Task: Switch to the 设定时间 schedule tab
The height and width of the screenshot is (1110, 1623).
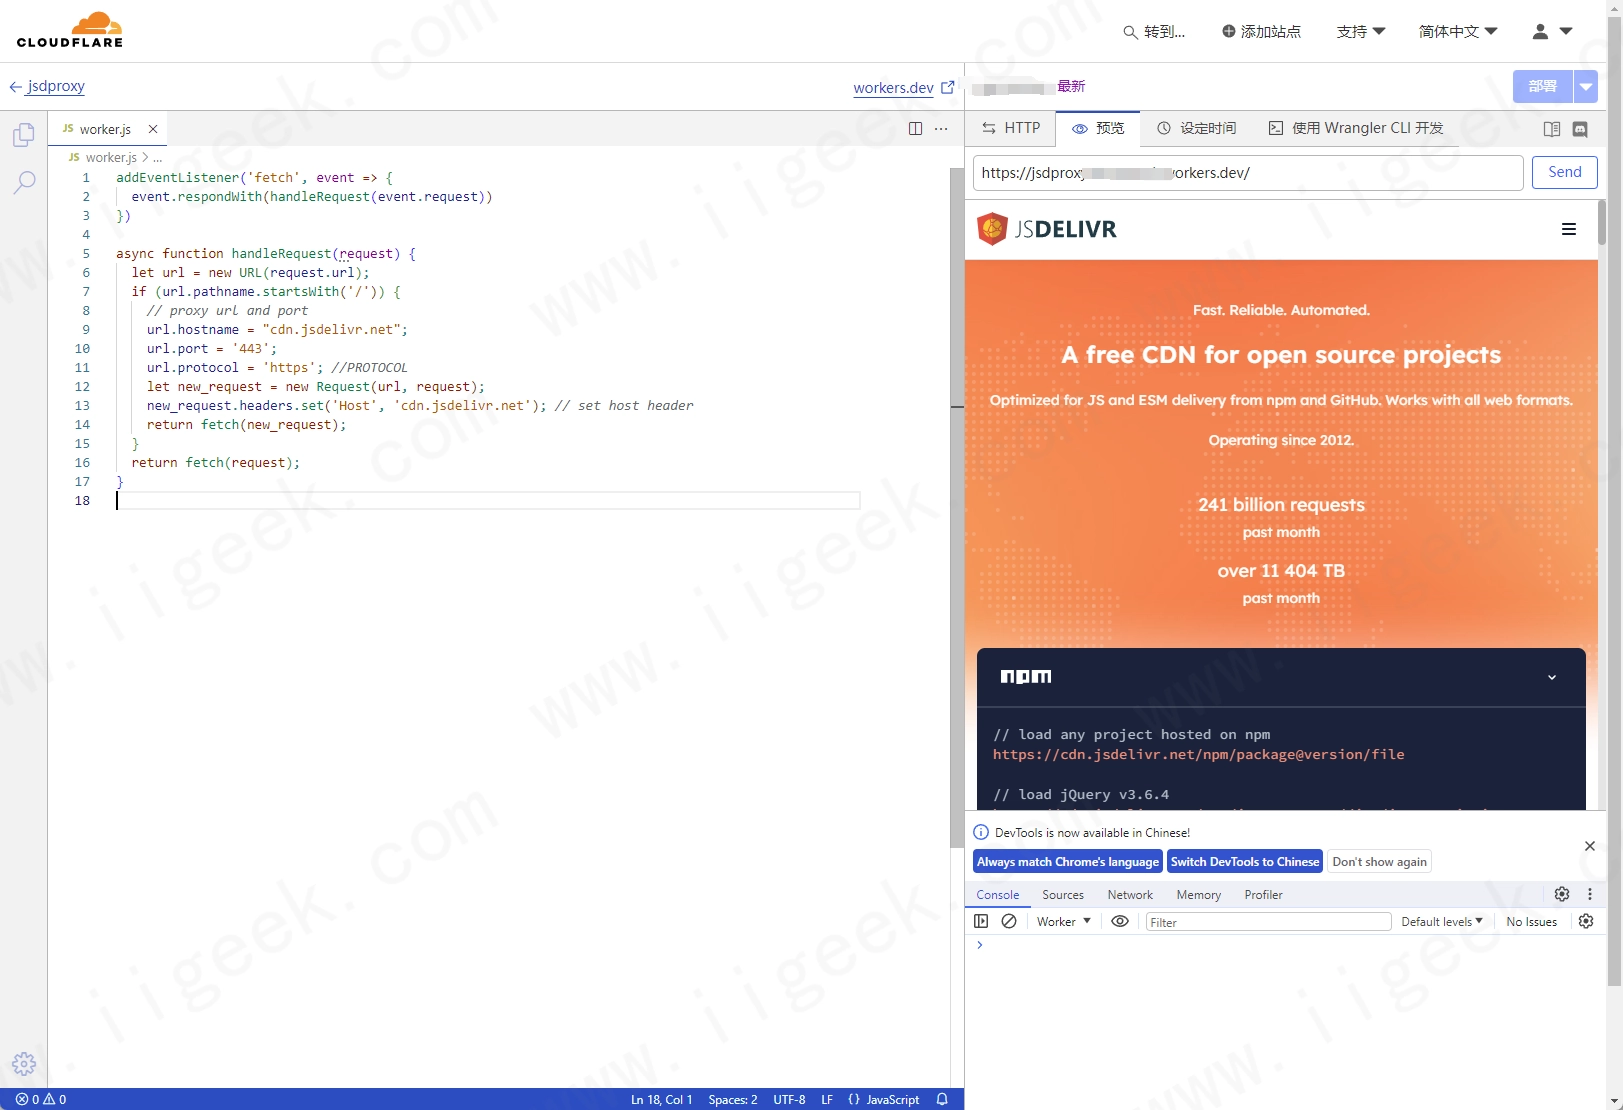Action: pos(1197,128)
